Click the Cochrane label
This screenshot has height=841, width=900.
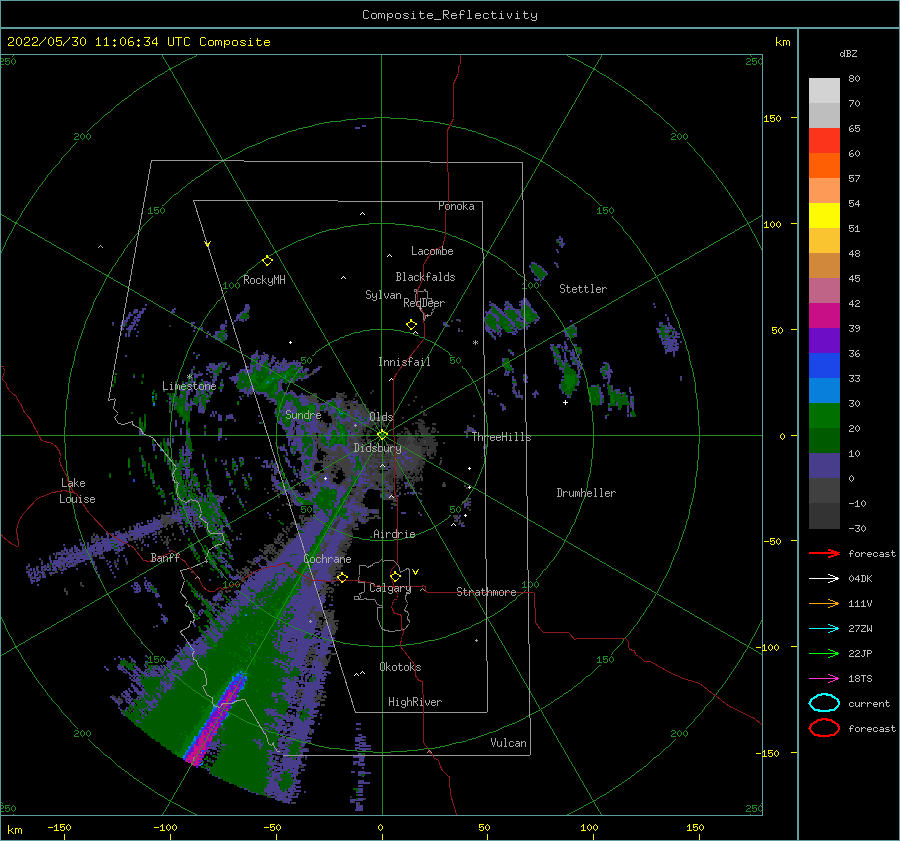[x=327, y=559]
